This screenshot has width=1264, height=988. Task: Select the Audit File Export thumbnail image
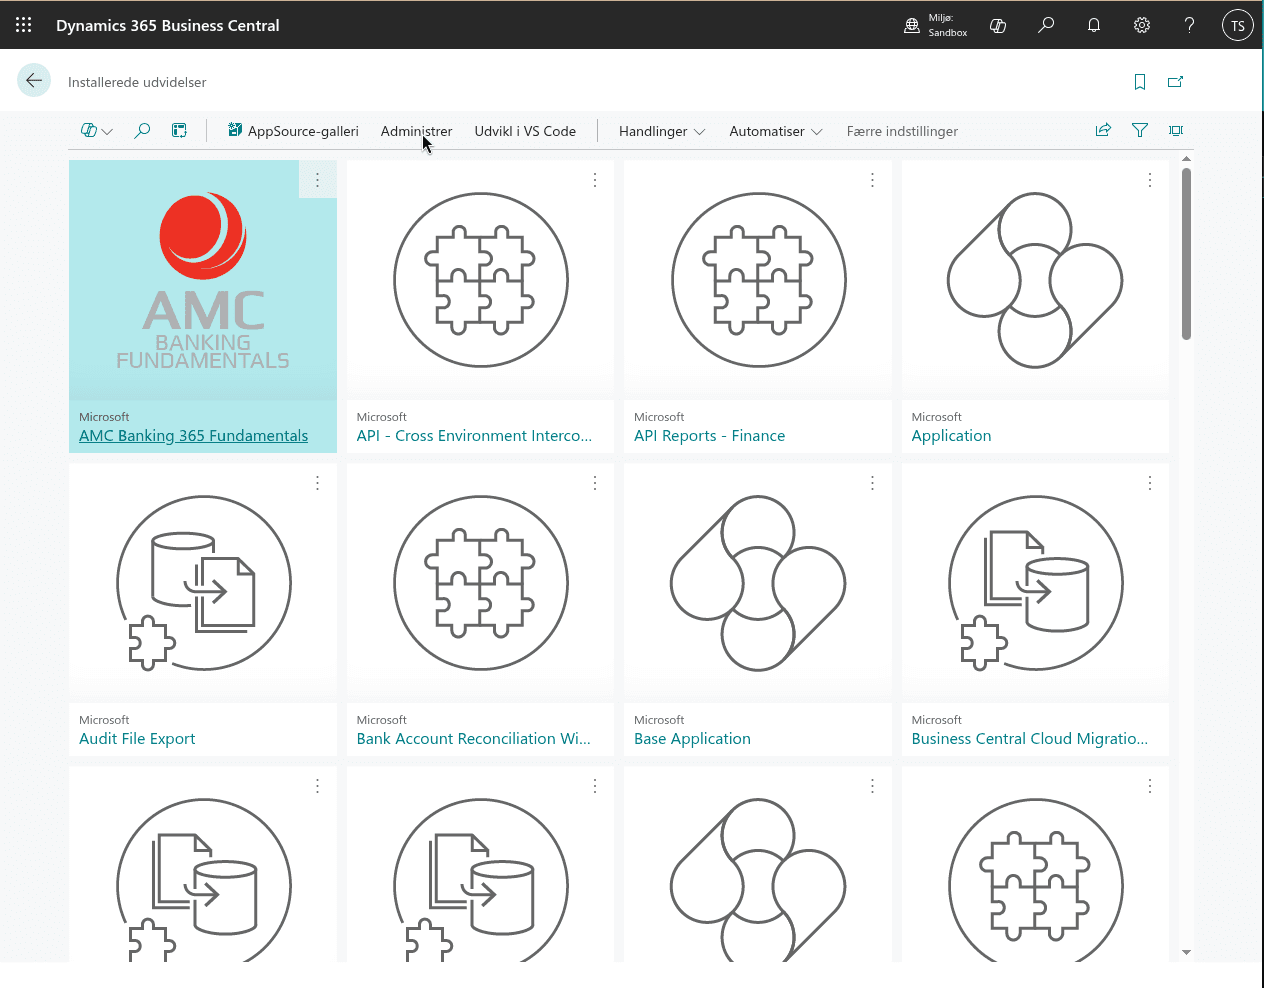point(203,584)
